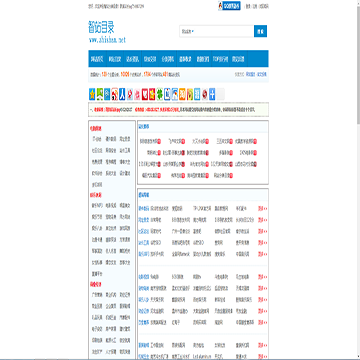Select the second tab in blue navigation bar

[x=115, y=59]
